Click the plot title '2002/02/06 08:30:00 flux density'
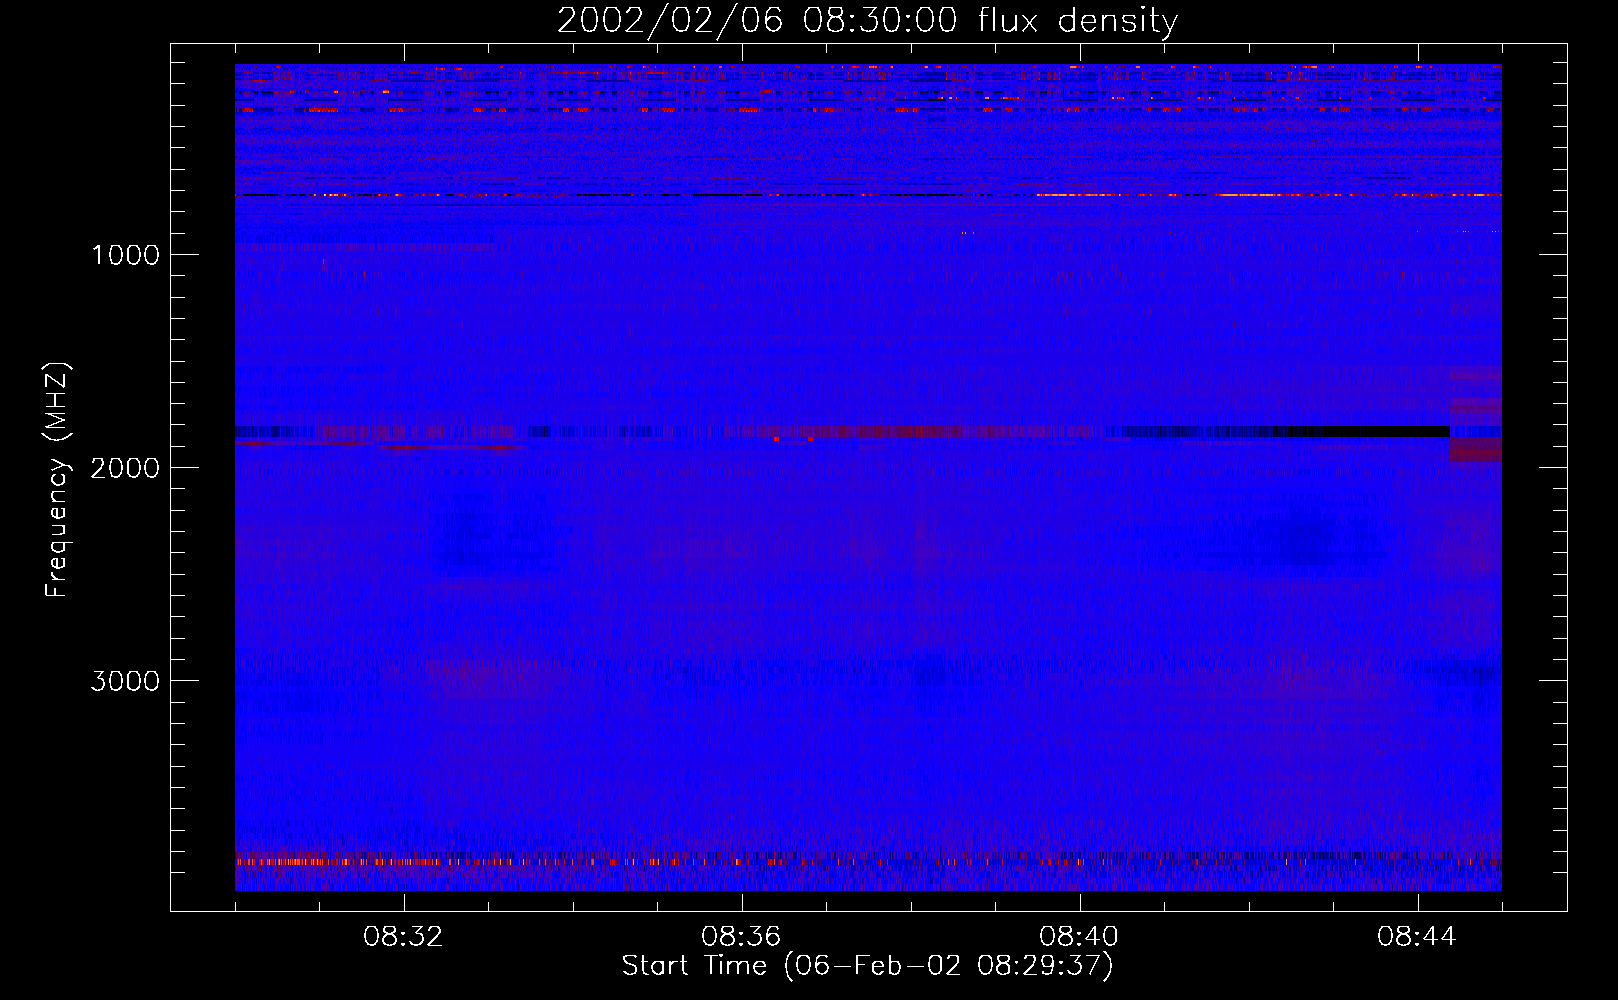 (x=867, y=21)
